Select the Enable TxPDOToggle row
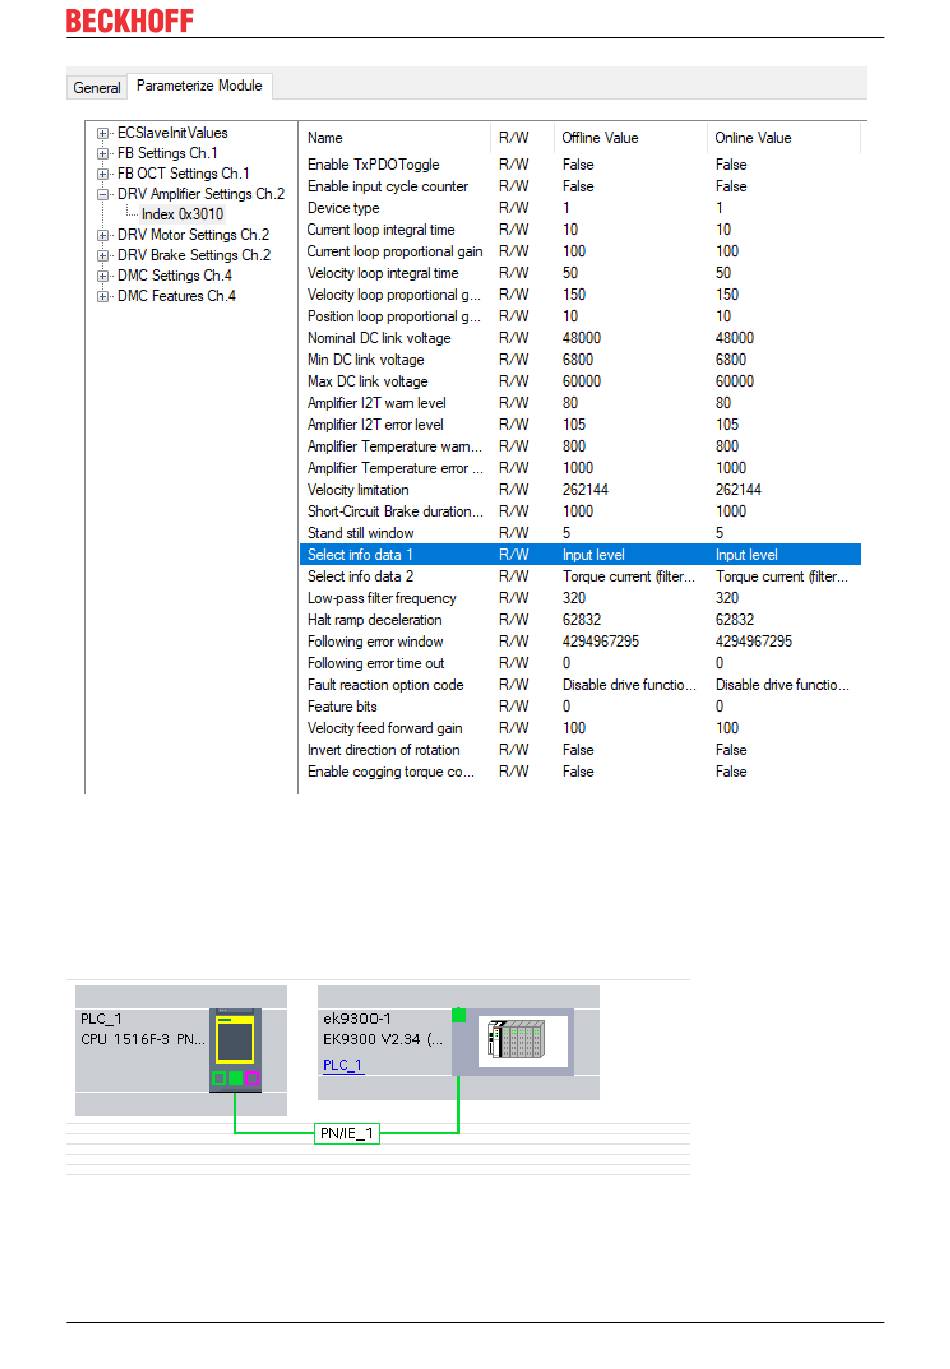This screenshot has width=950, height=1369. tap(580, 165)
